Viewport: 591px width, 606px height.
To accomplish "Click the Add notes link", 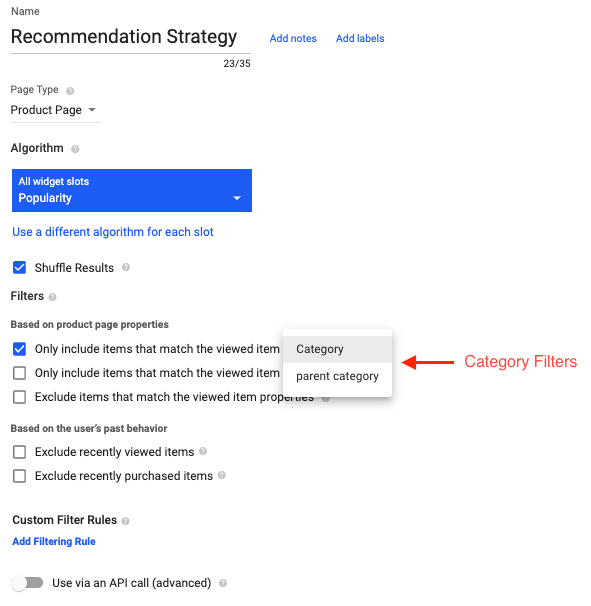I will (293, 38).
